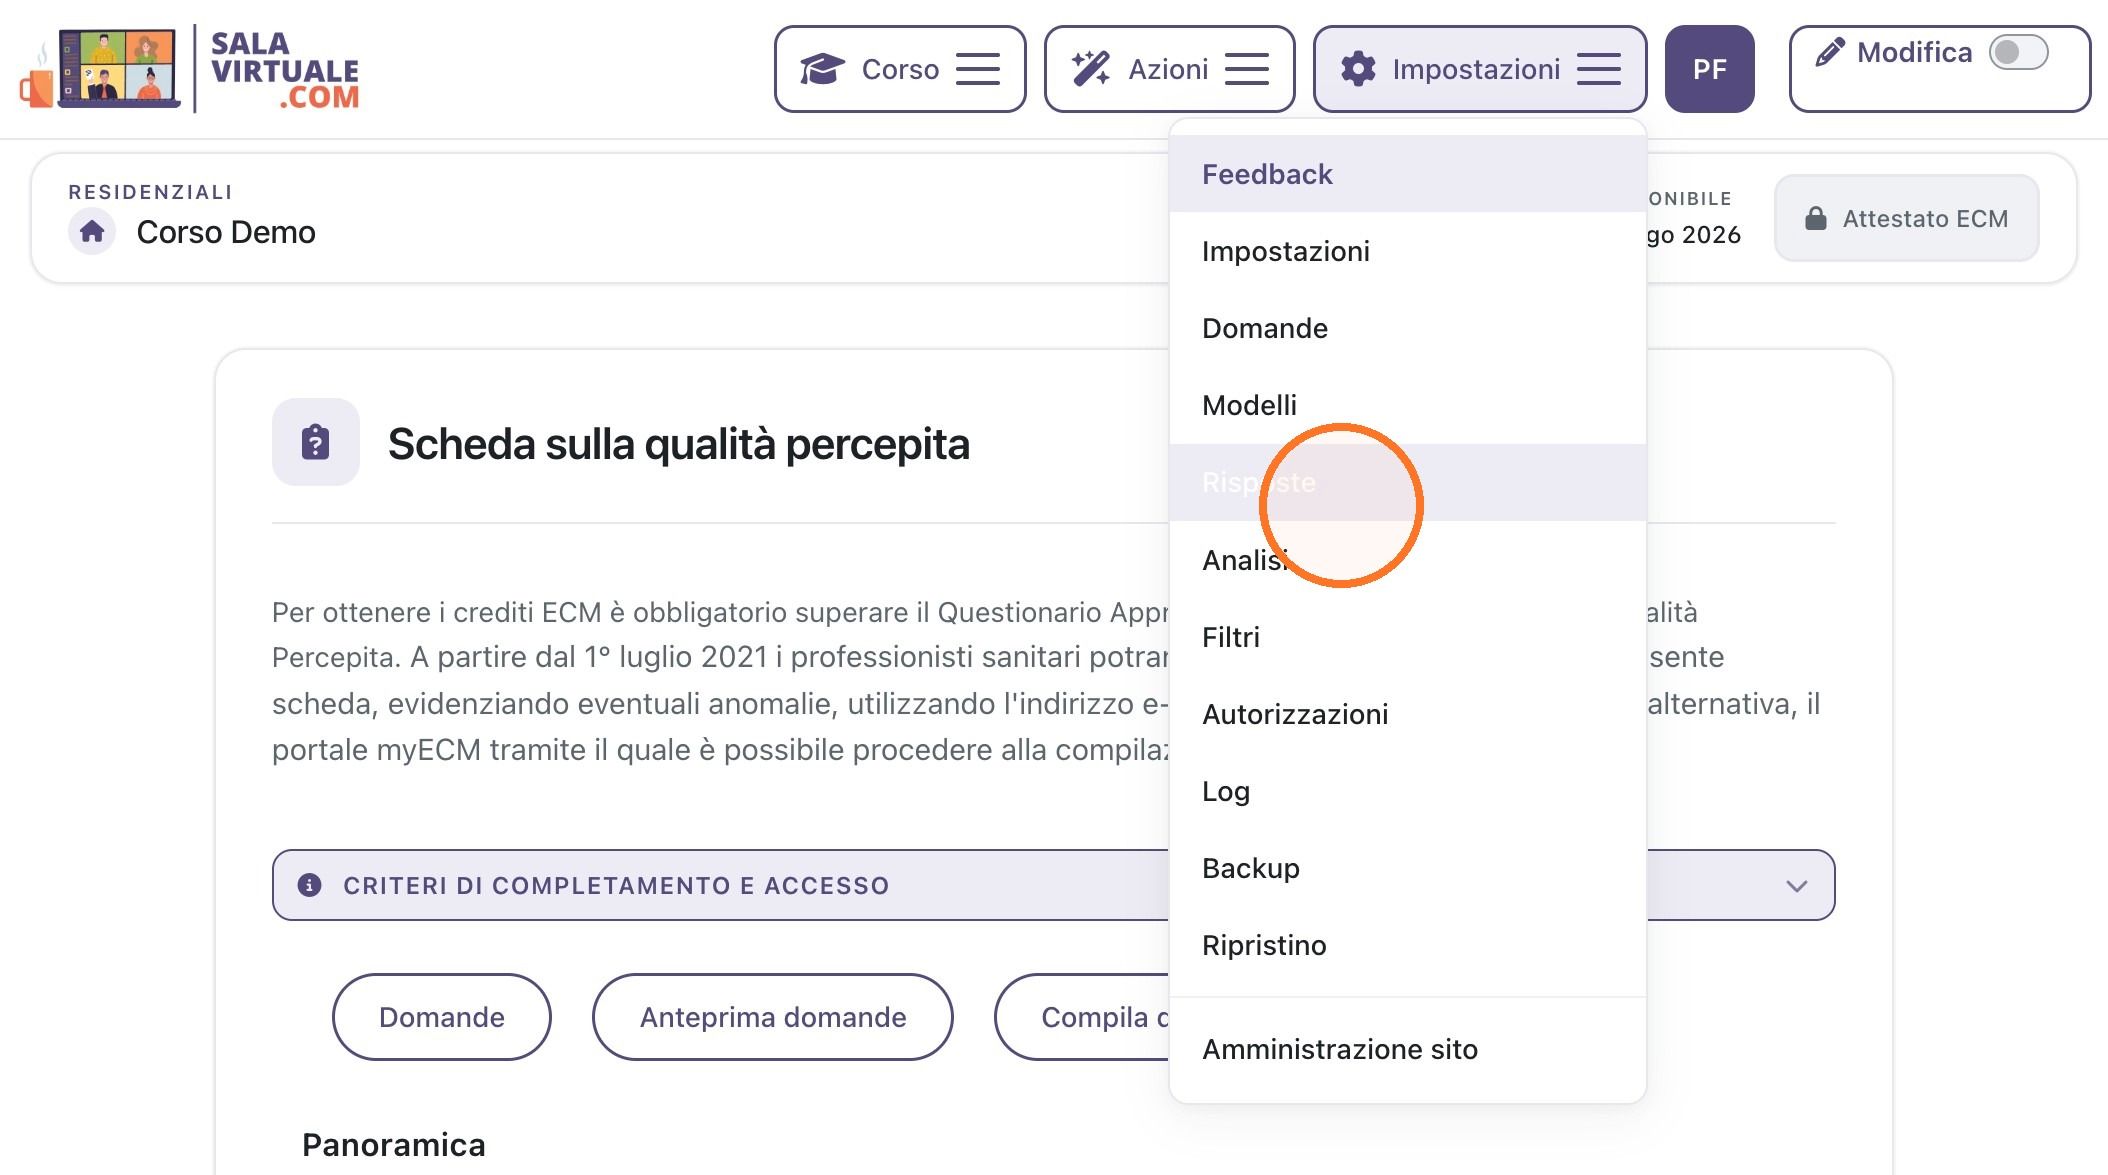Select Backup menu entry

coord(1408,867)
